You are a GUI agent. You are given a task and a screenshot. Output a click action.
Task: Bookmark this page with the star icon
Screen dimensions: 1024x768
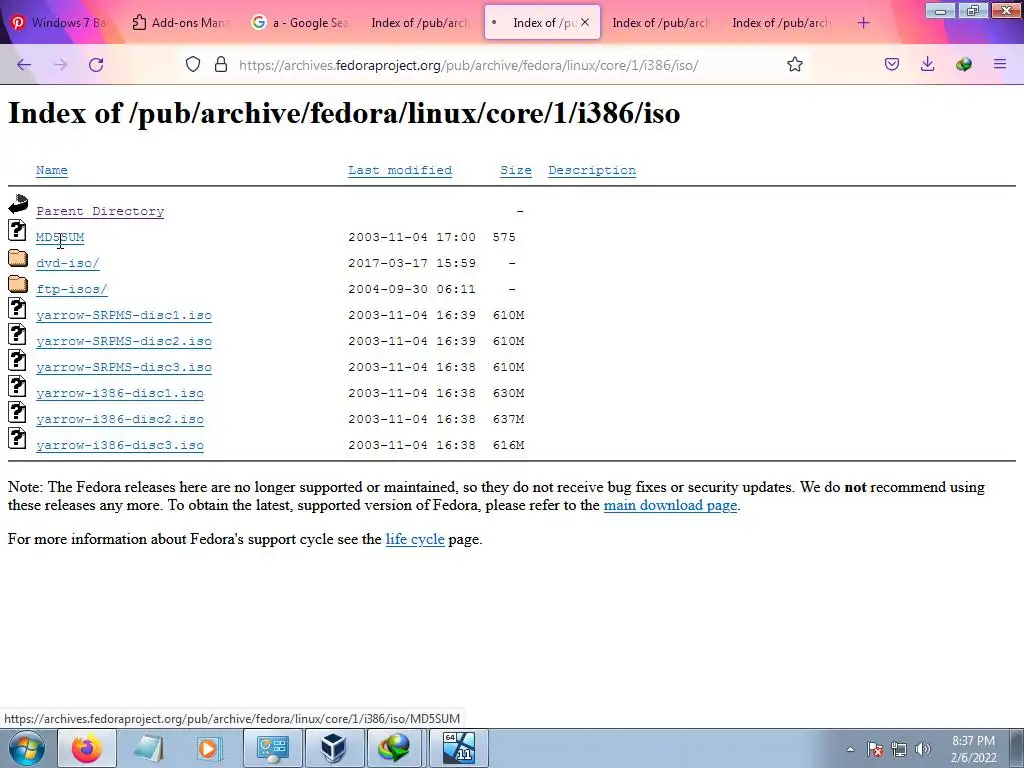pos(795,64)
